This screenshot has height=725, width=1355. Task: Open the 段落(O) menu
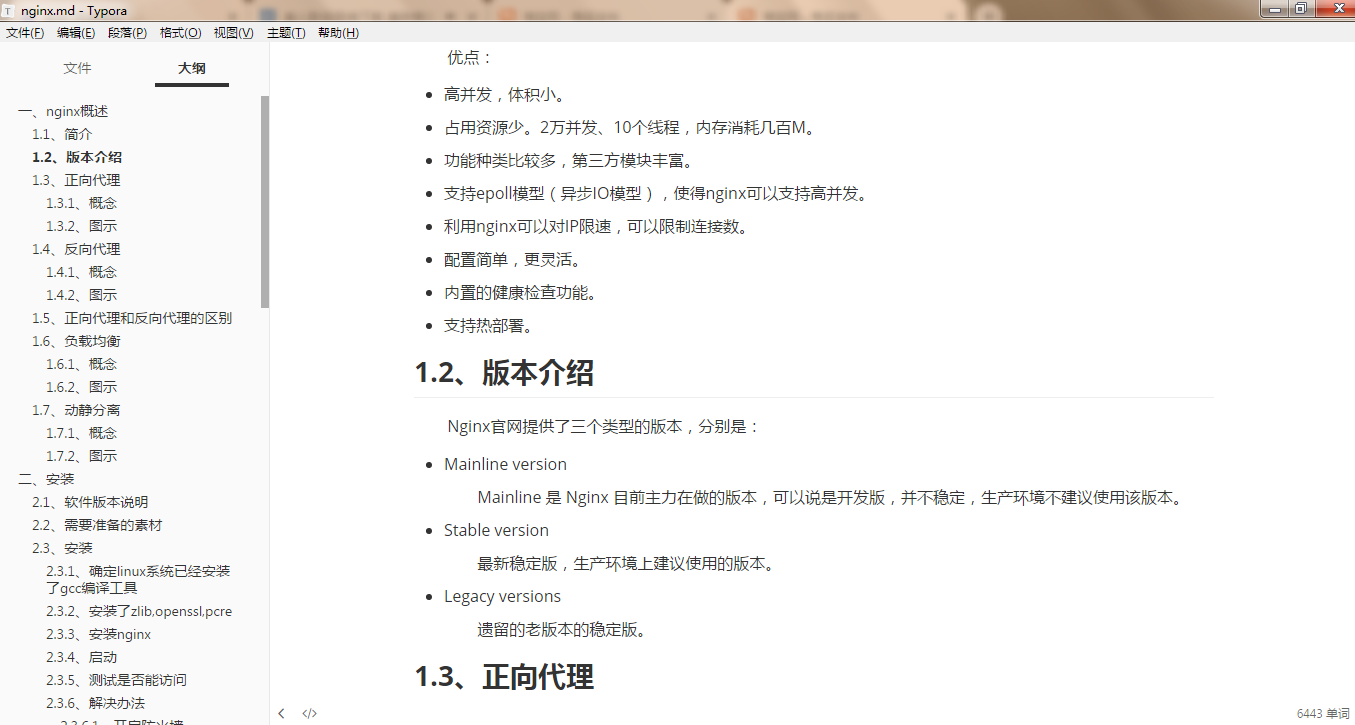127,32
